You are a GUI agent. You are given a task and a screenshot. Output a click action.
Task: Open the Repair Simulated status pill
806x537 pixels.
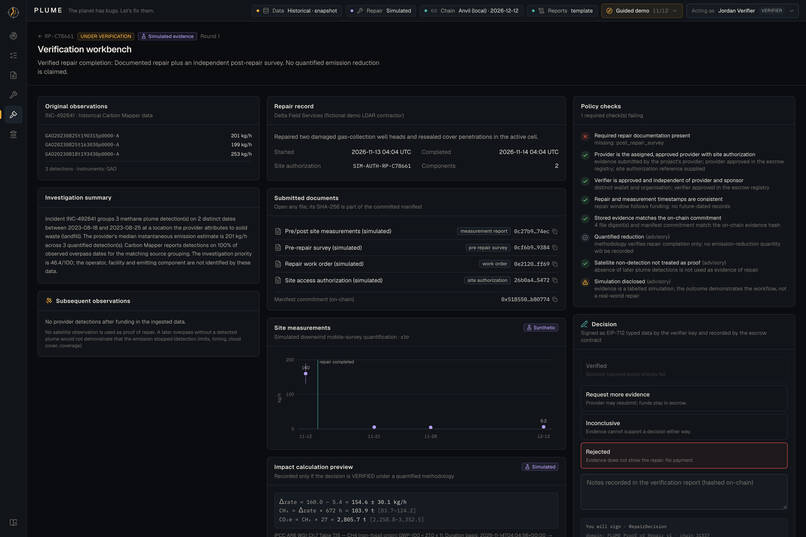pos(381,11)
